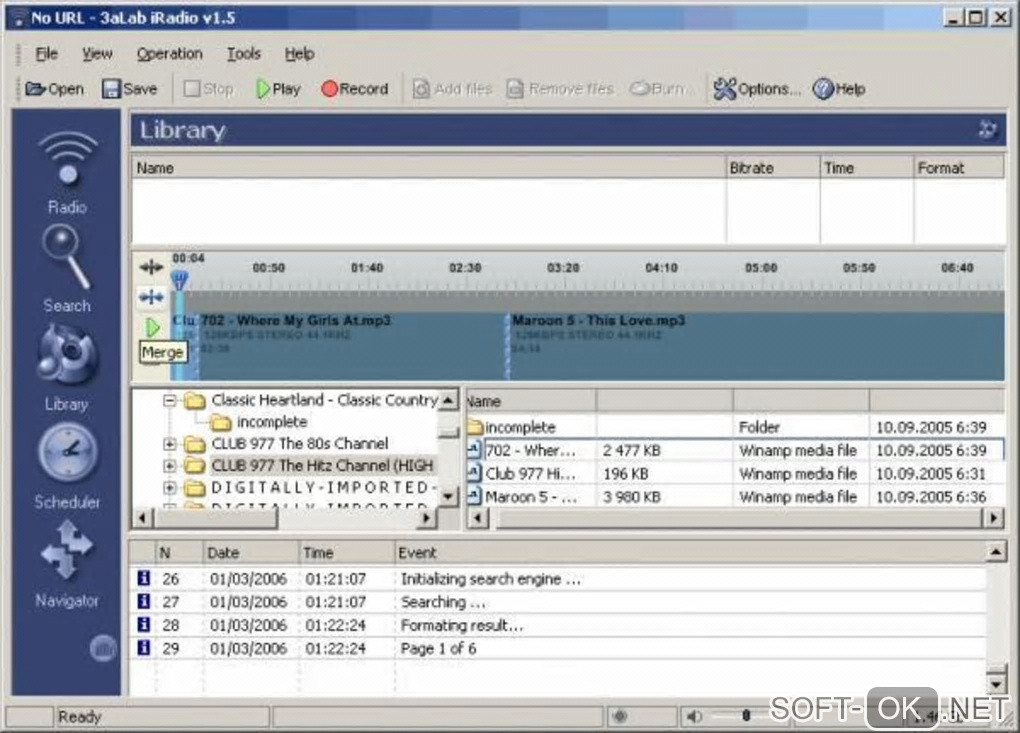This screenshot has width=1020, height=733.
Task: Start playback with the Play button
Action: 278,89
